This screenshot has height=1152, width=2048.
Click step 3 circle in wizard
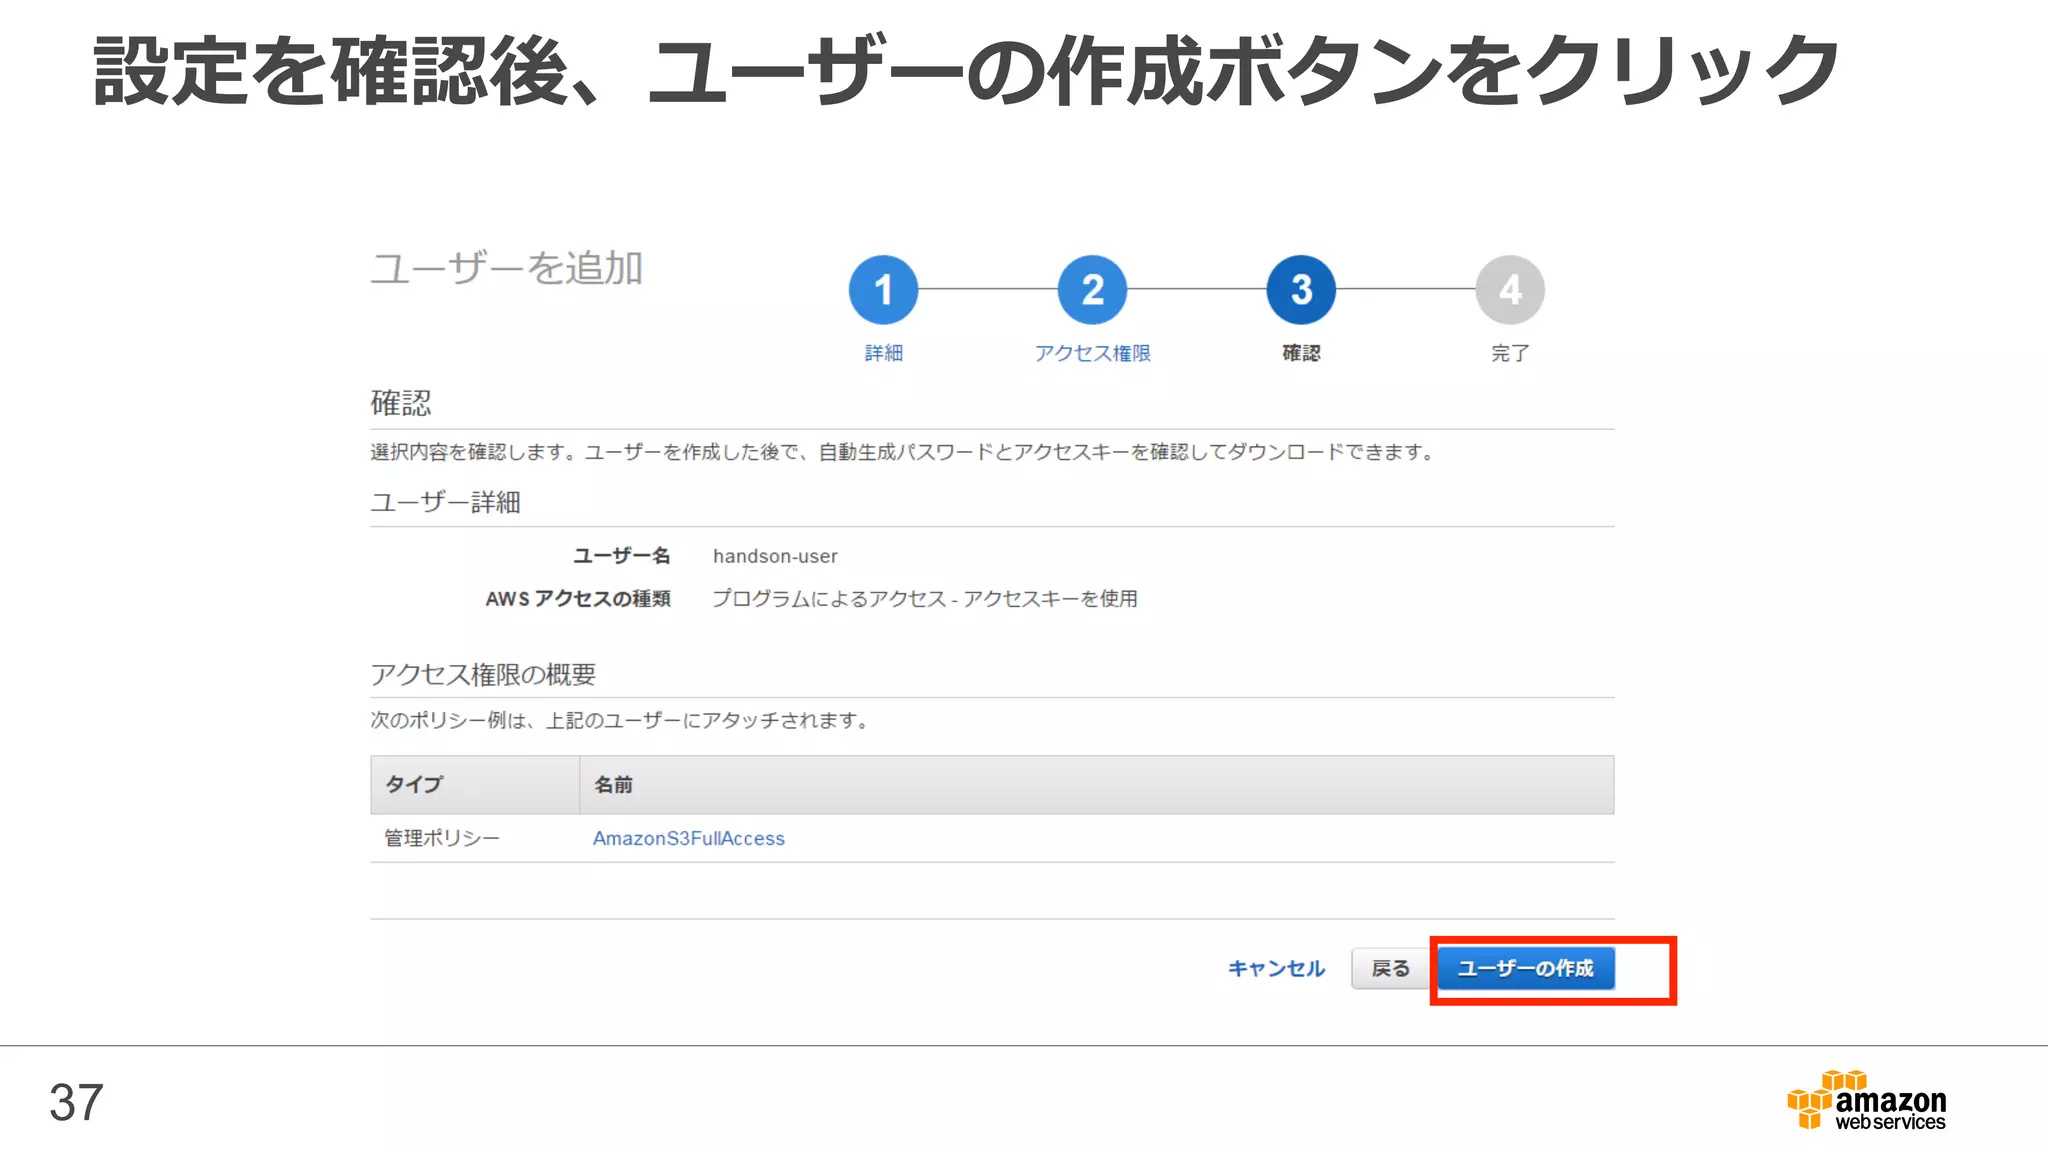point(1301,290)
